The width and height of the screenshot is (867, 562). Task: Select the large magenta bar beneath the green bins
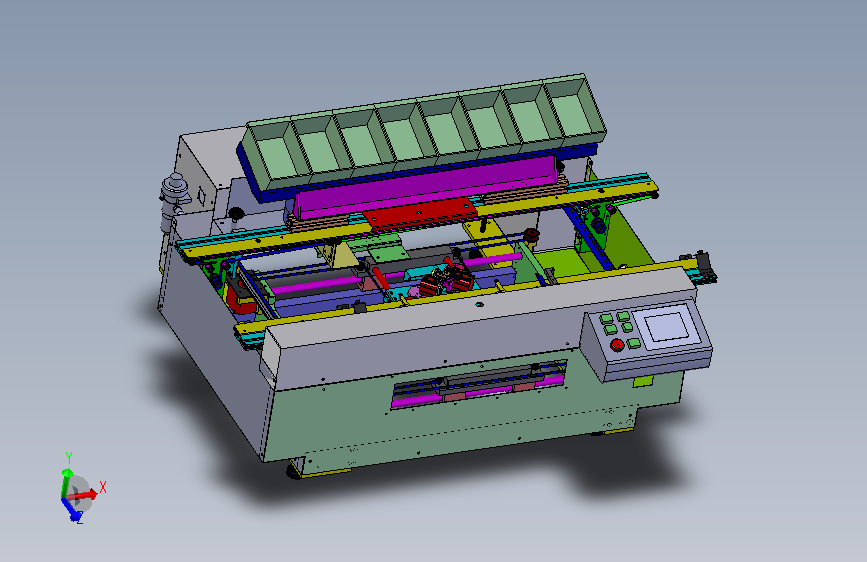tap(426, 187)
